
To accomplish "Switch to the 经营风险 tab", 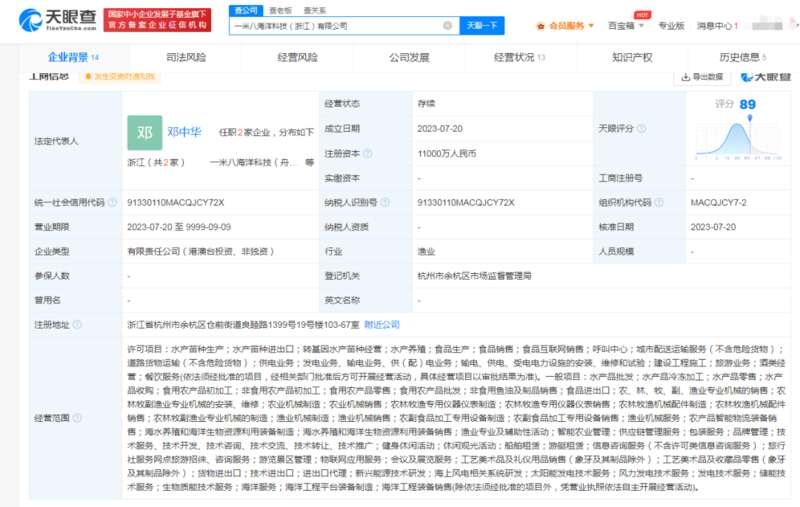I will point(297,57).
